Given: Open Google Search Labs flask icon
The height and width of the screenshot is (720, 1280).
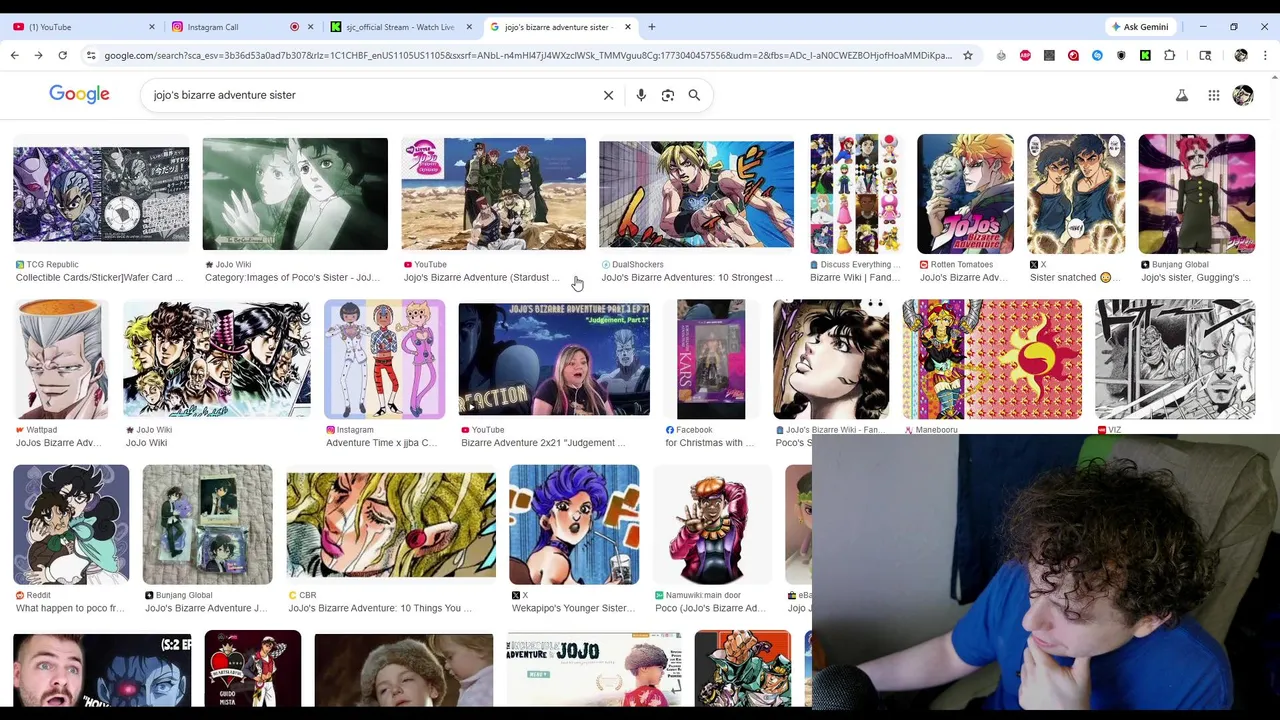Looking at the screenshot, I should coord(1181,95).
